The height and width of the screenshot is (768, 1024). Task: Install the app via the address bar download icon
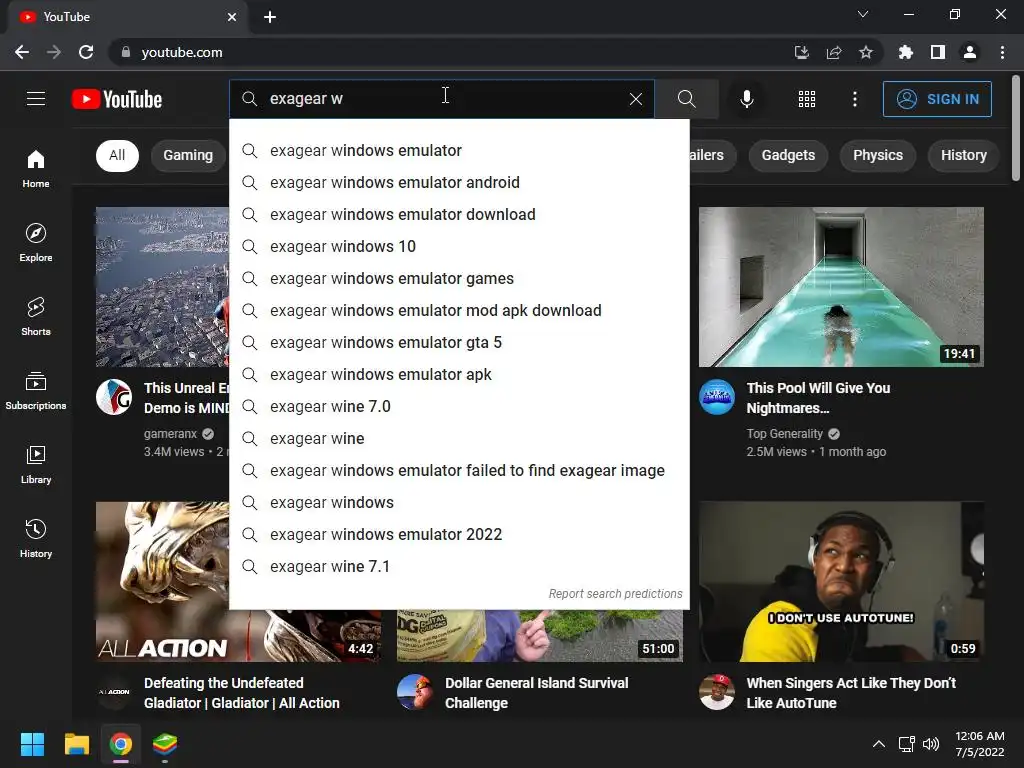pyautogui.click(x=801, y=52)
